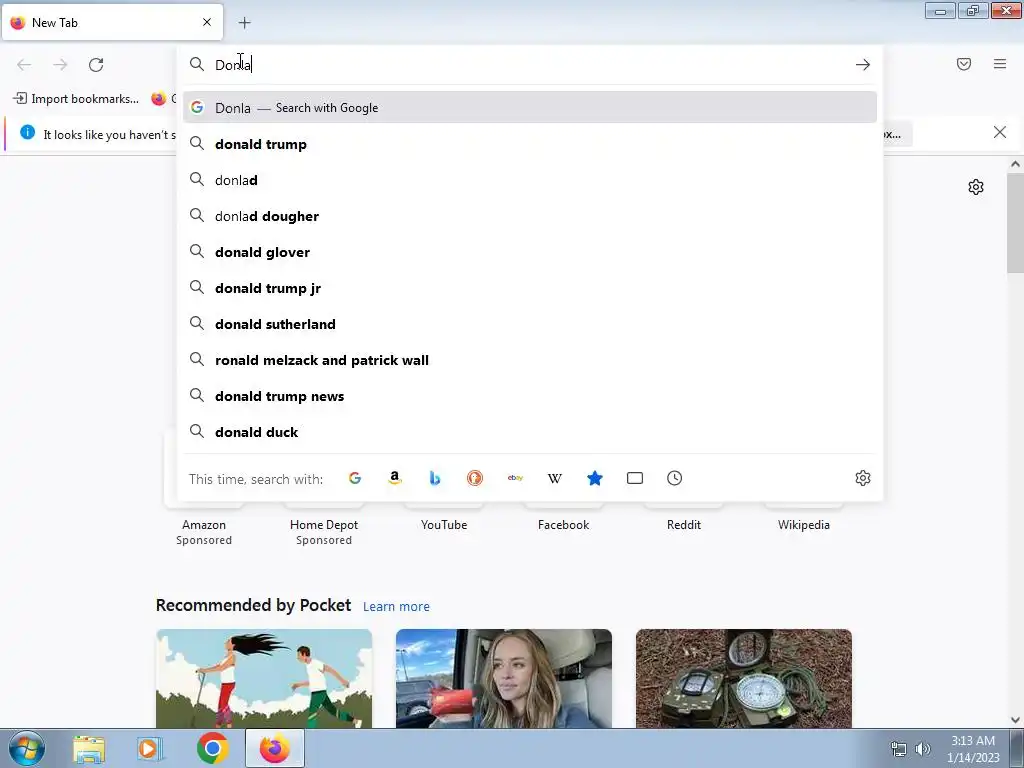Screen dimensions: 1024x768
Task: Search this time with Google icon
Action: point(355,478)
